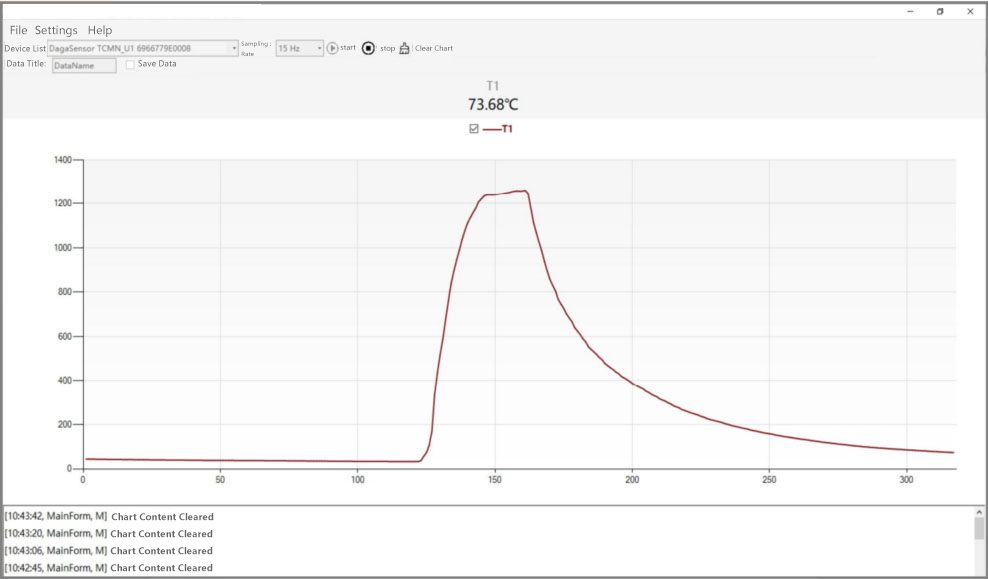Click the start play icon
Screen dimensions: 988x579
click(x=333, y=48)
